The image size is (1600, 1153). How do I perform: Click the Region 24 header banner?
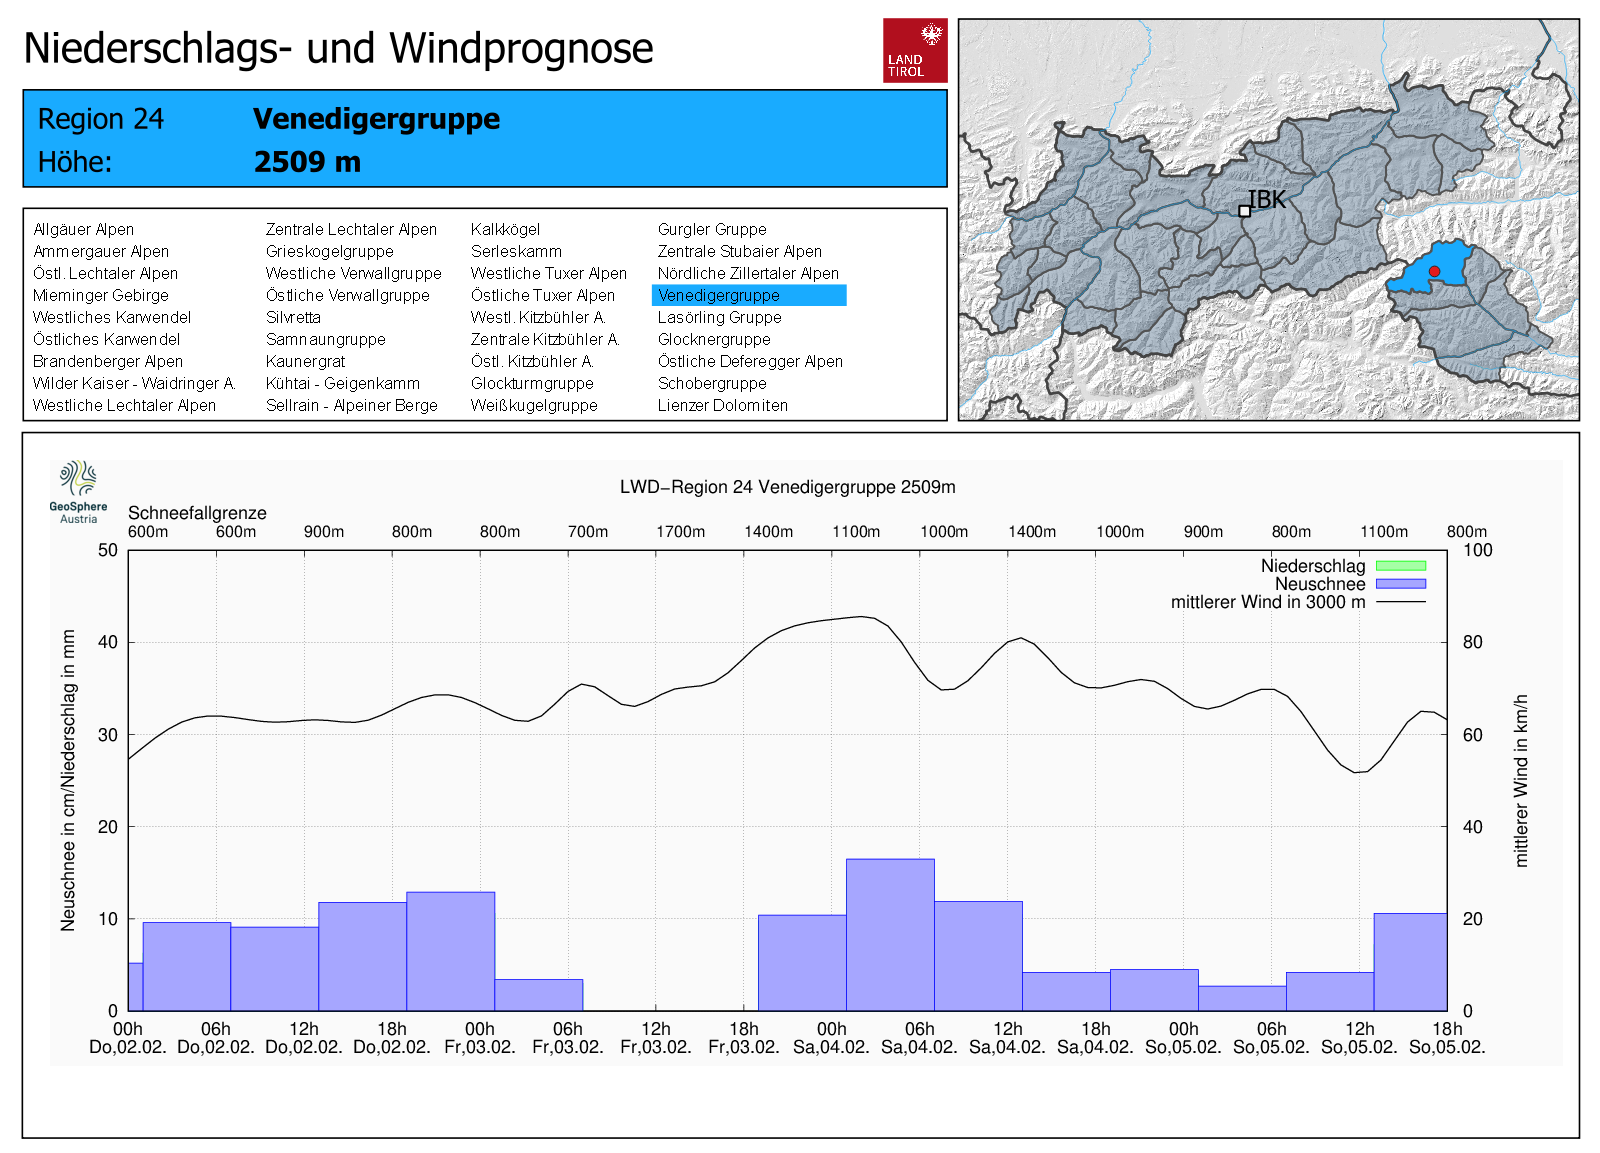[x=485, y=139]
